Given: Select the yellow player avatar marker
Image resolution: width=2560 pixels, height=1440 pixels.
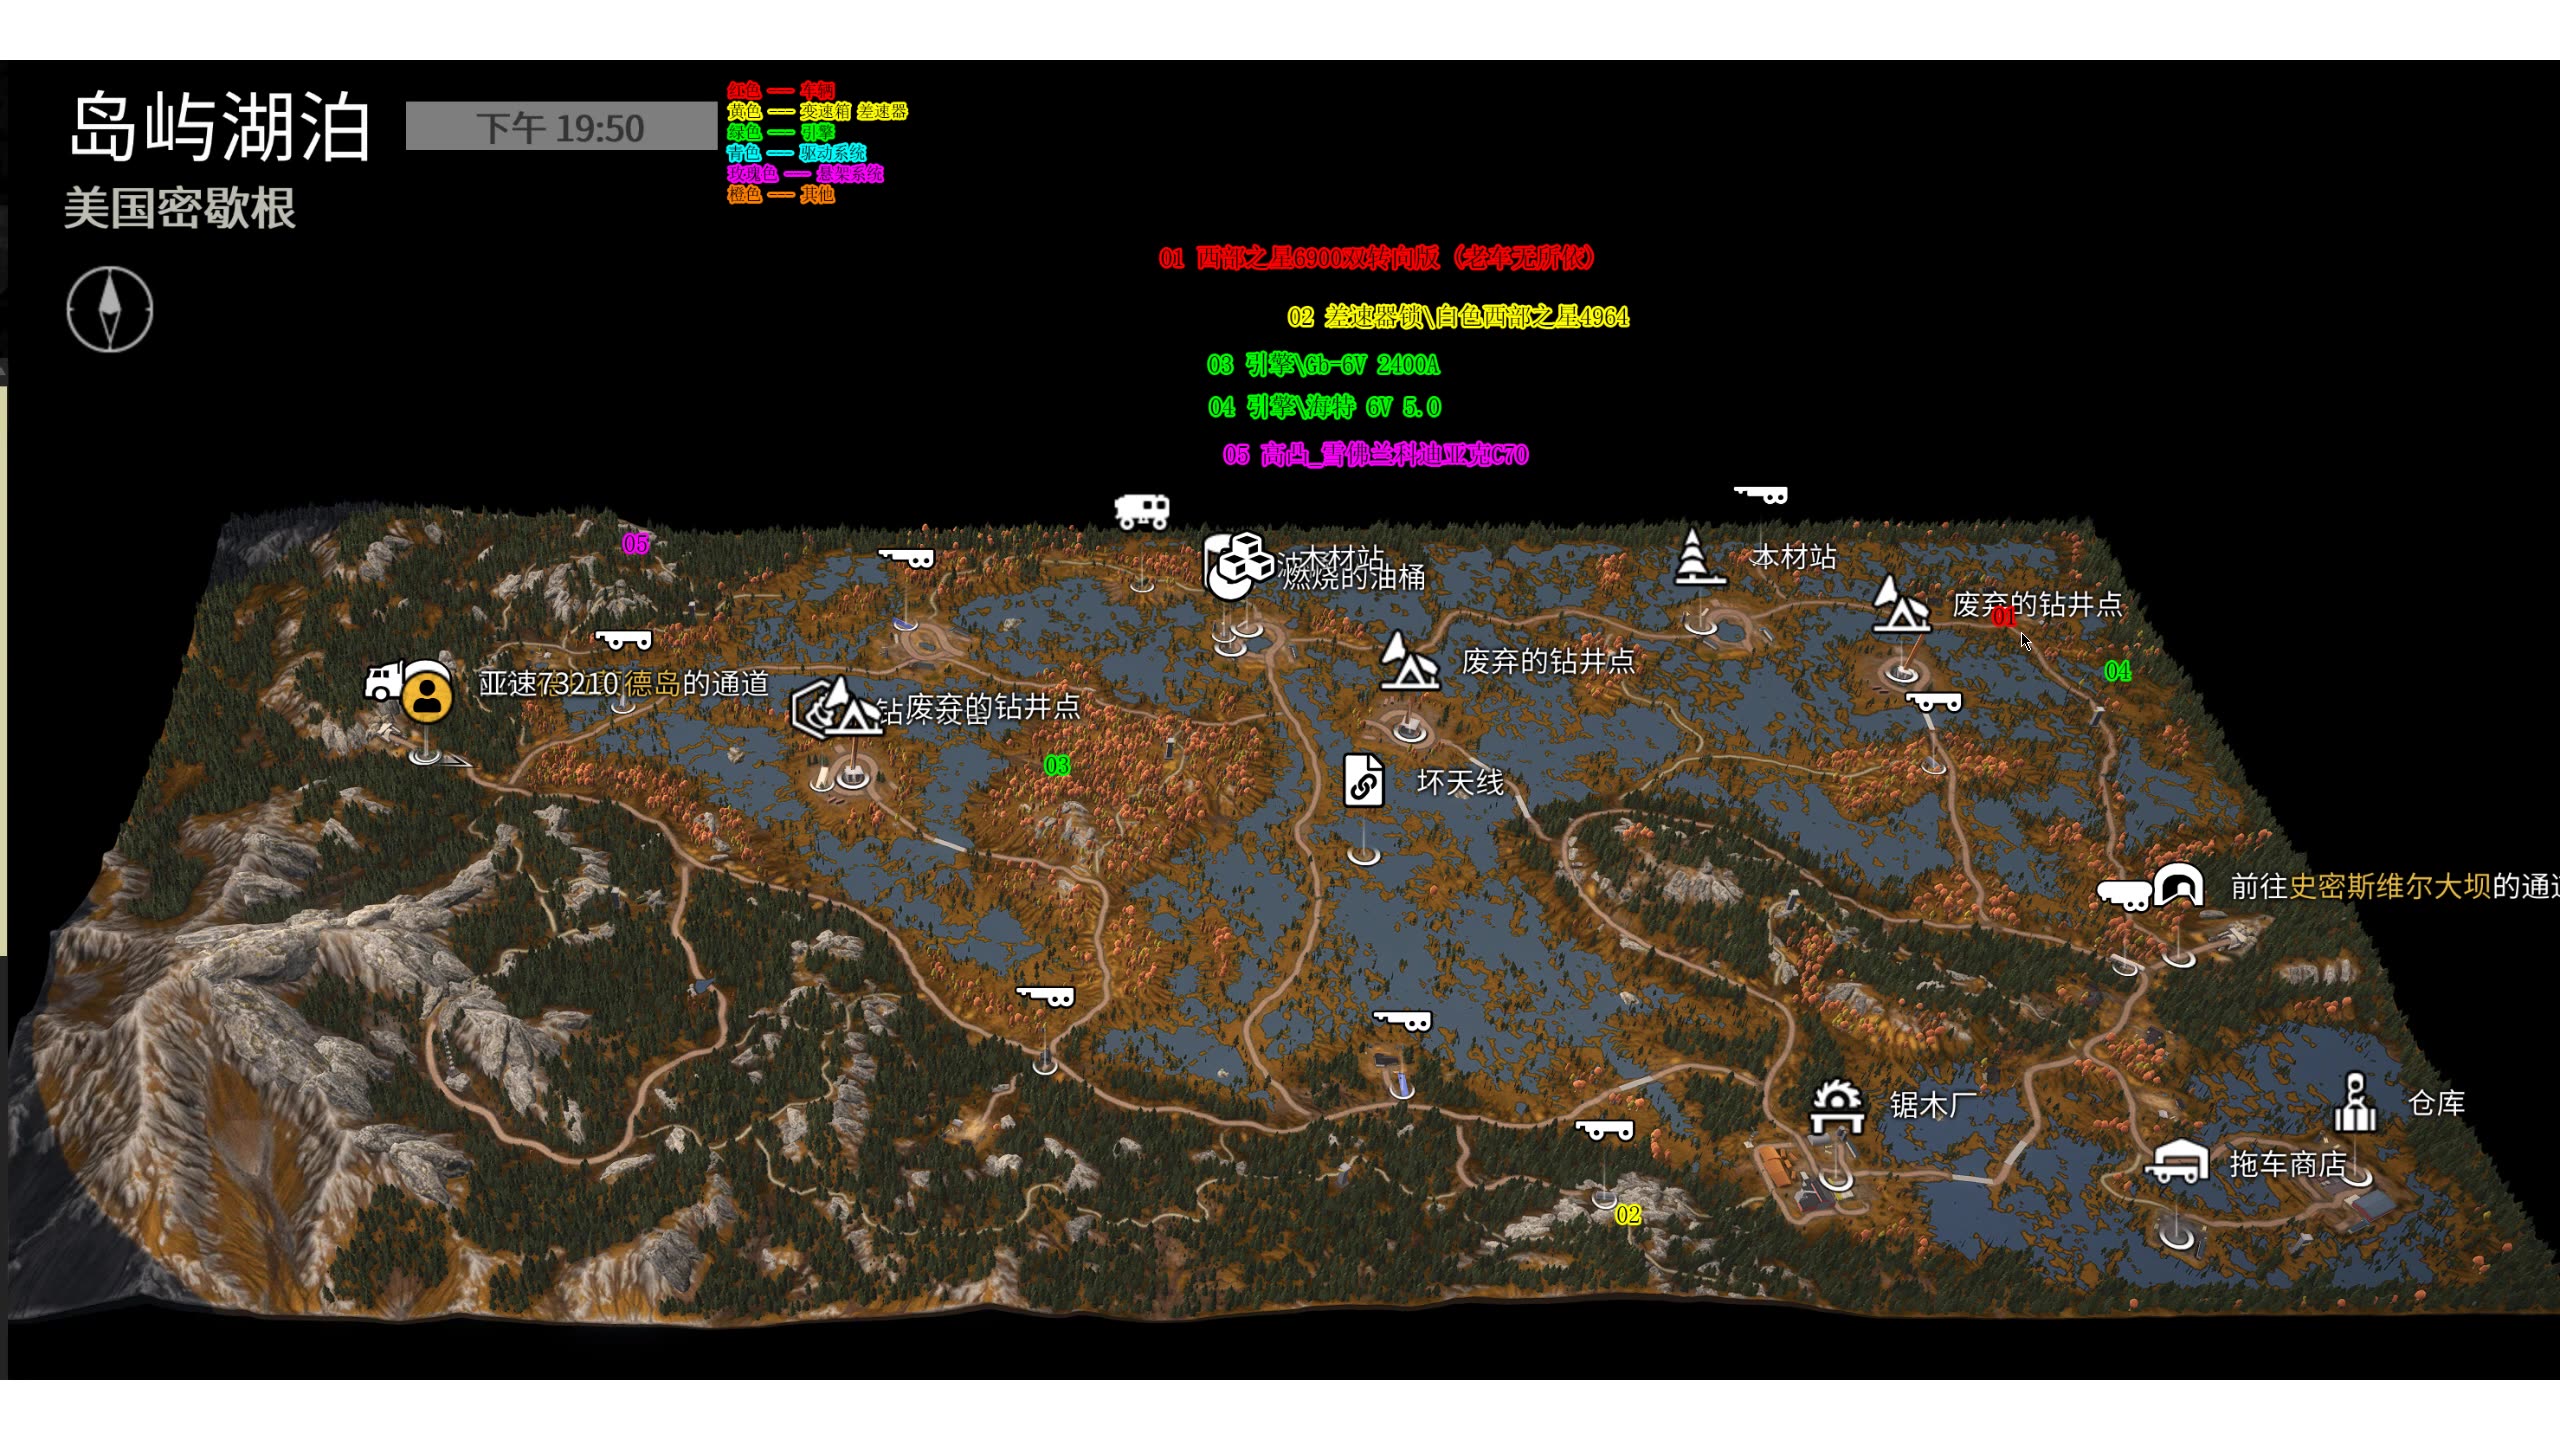Looking at the screenshot, I should click(x=428, y=693).
